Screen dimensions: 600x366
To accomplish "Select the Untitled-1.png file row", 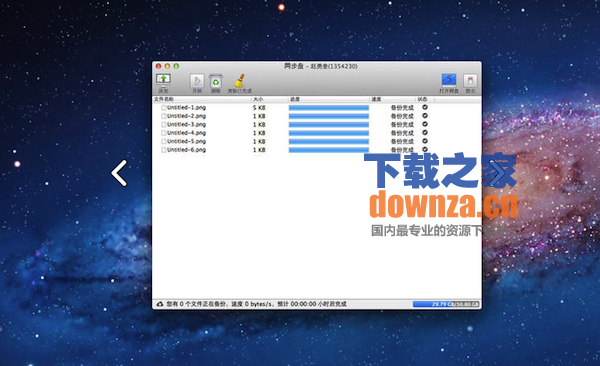I will coord(317,108).
